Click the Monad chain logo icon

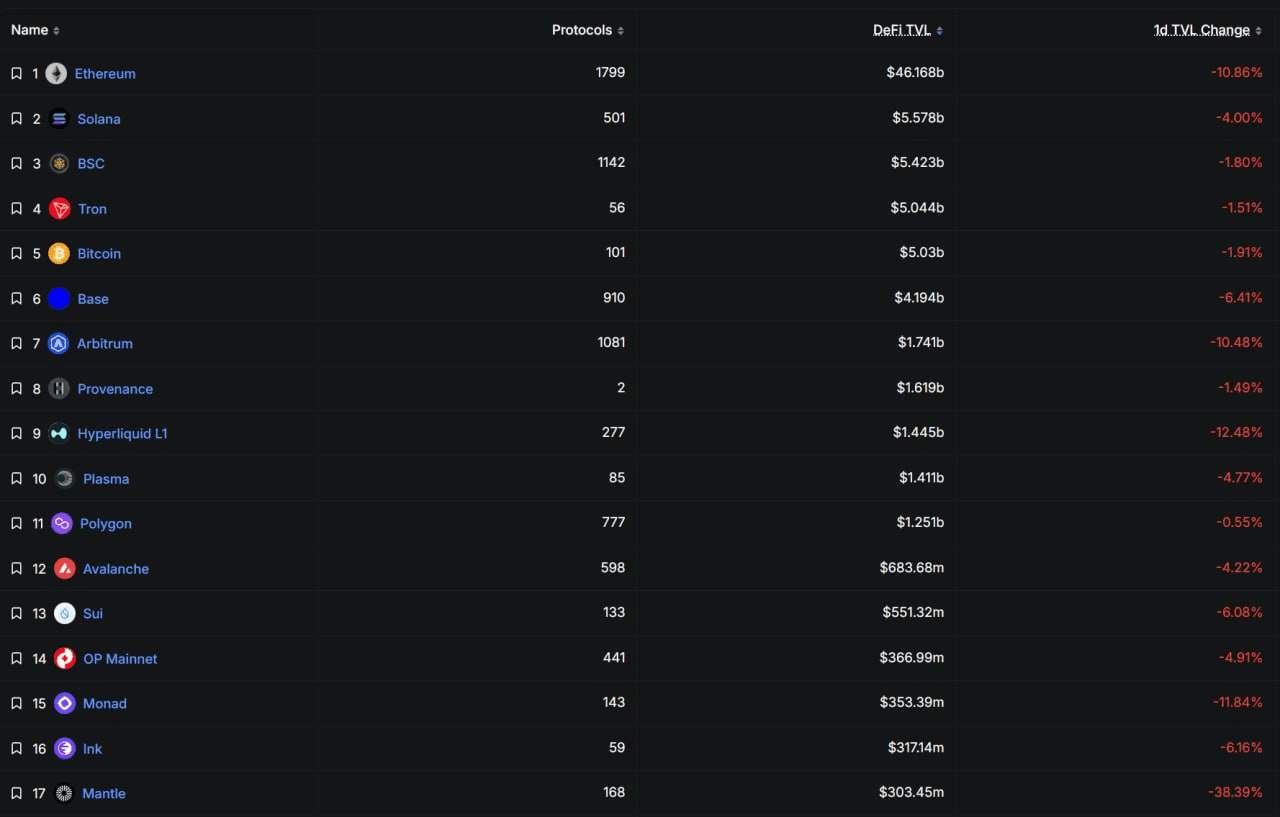coord(65,704)
